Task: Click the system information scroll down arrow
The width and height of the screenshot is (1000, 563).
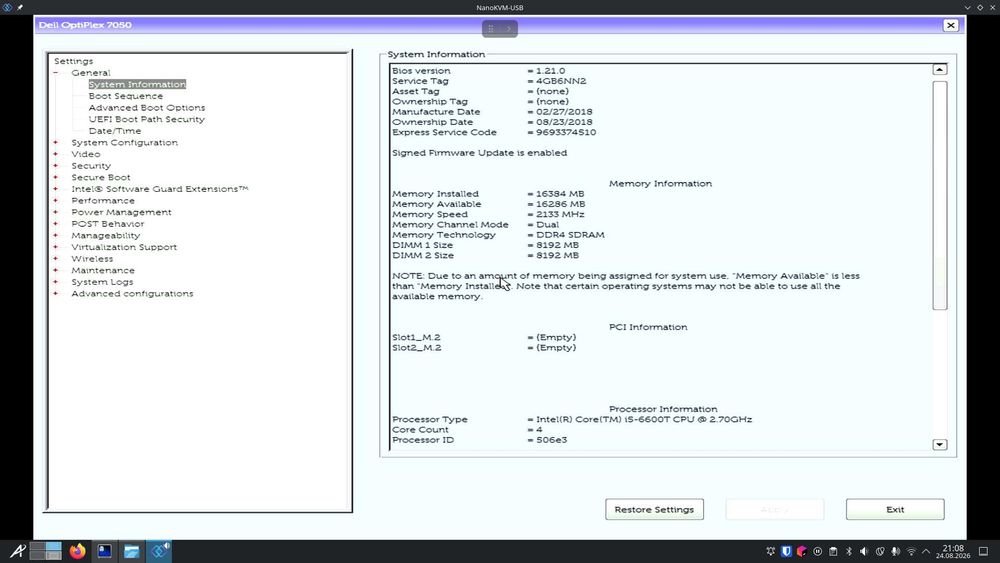Action: point(939,444)
